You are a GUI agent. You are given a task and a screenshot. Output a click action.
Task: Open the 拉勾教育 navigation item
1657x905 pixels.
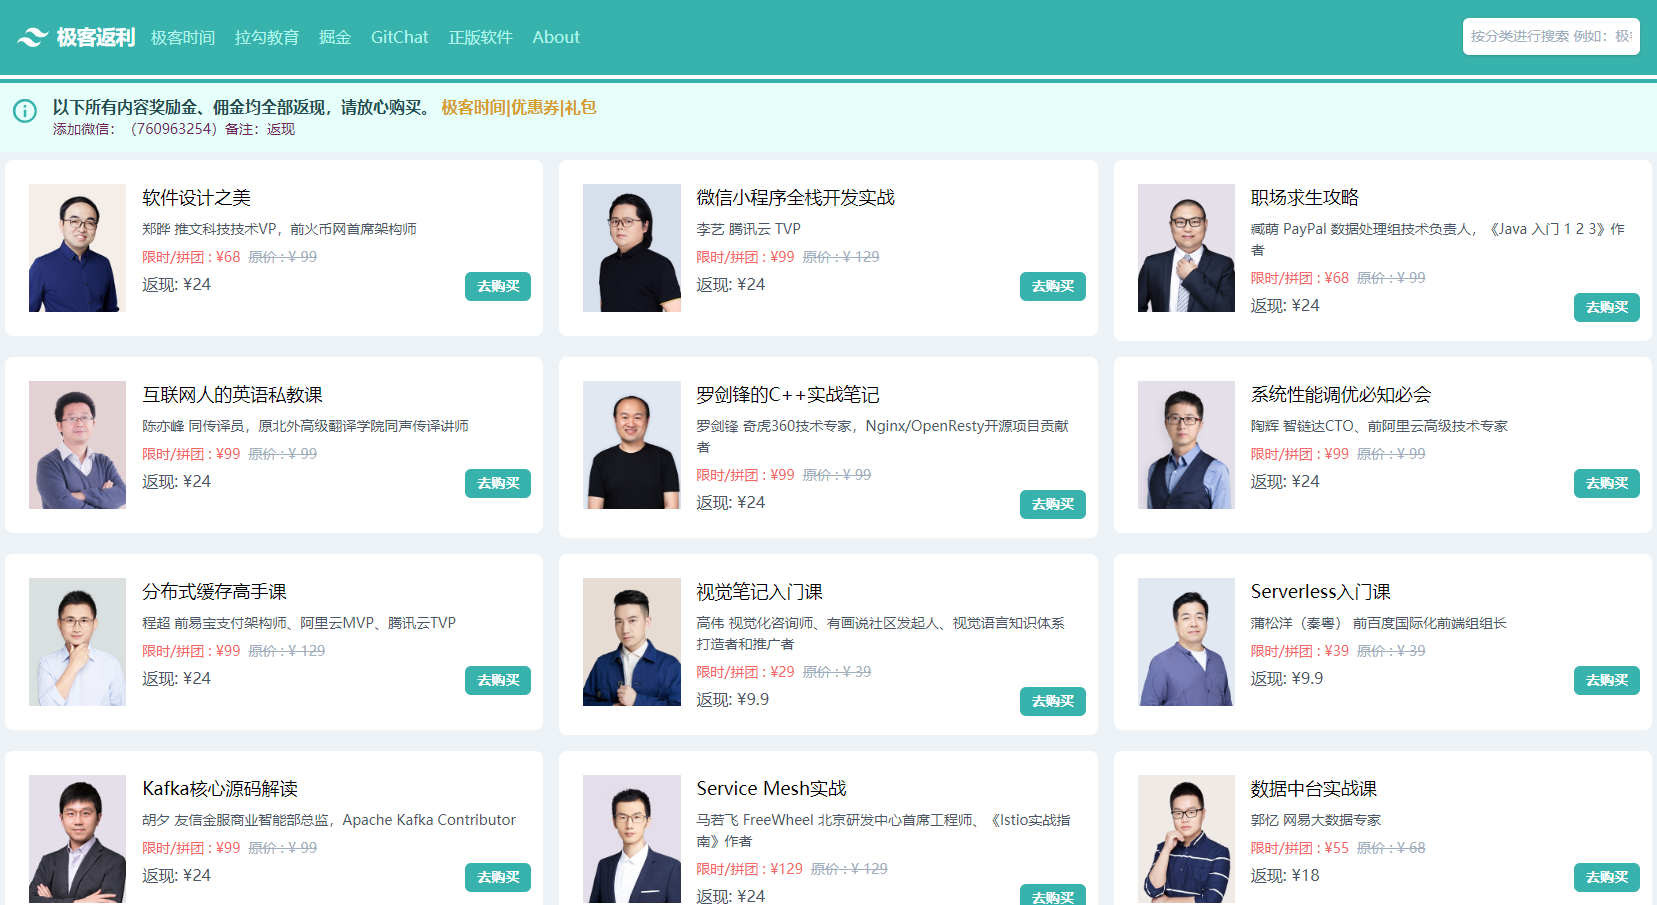click(267, 38)
